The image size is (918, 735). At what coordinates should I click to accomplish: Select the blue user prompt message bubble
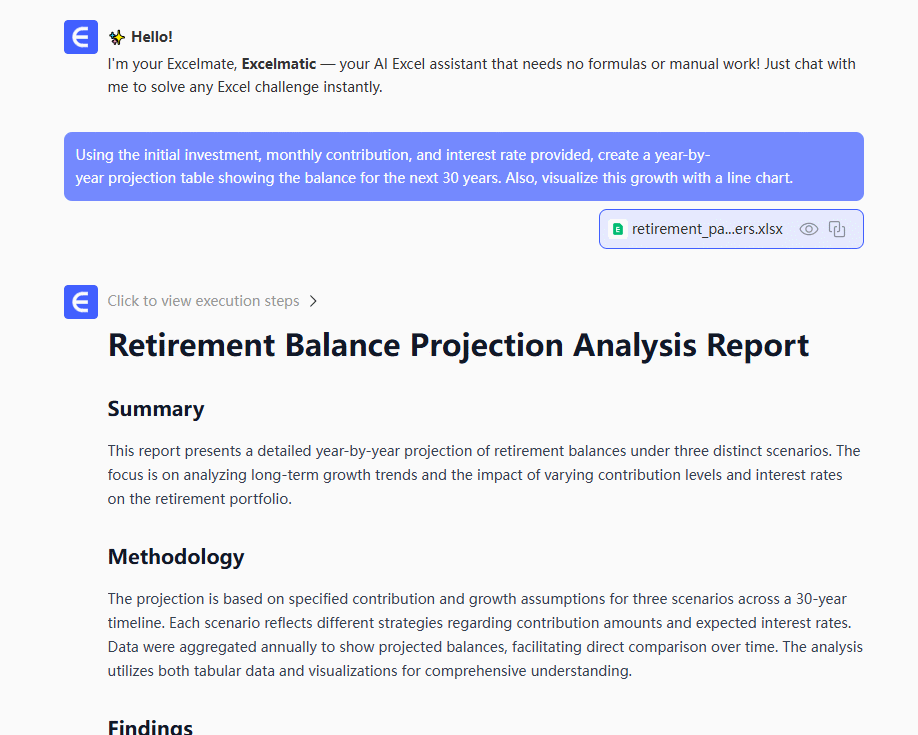tap(463, 166)
